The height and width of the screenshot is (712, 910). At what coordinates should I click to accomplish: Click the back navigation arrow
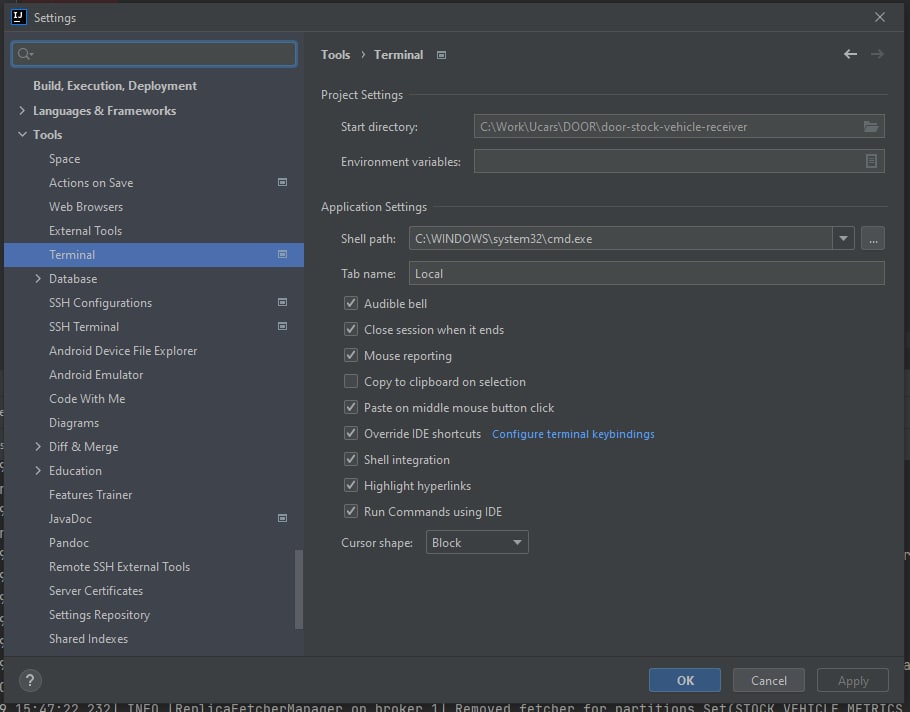[850, 54]
